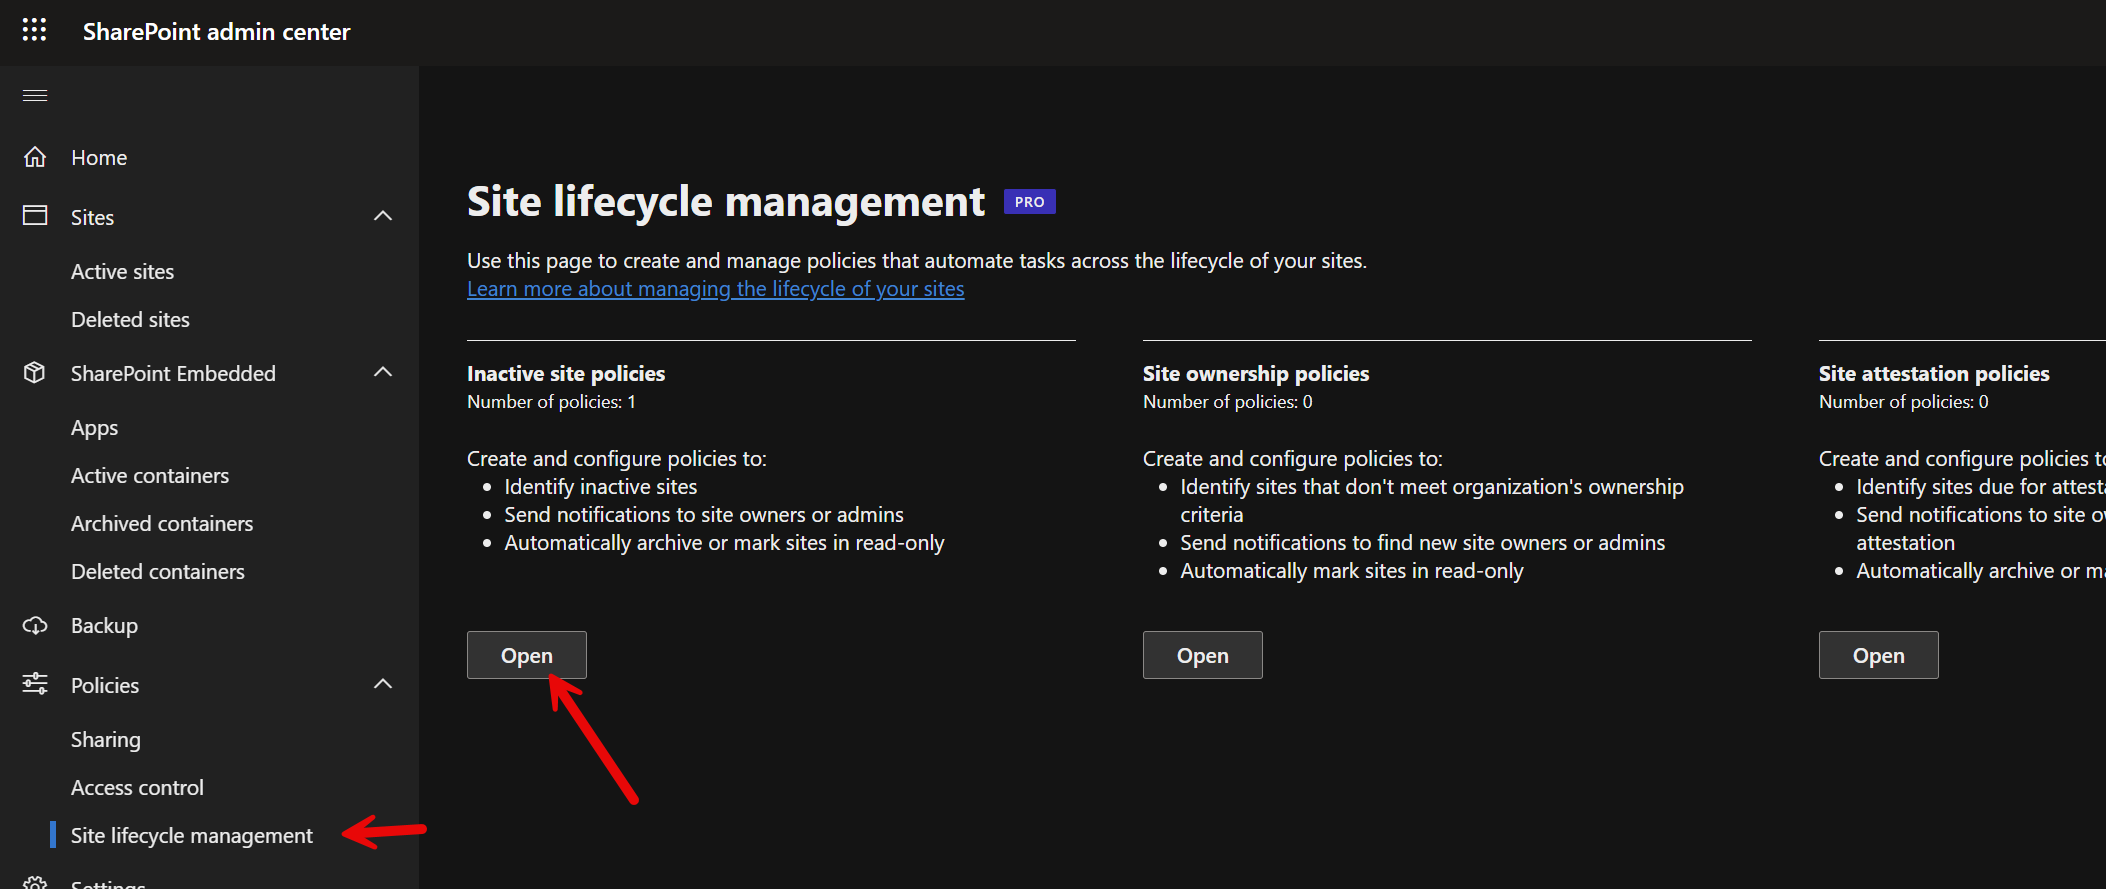Click 'Identify inactive sites' bullet text

tap(601, 487)
